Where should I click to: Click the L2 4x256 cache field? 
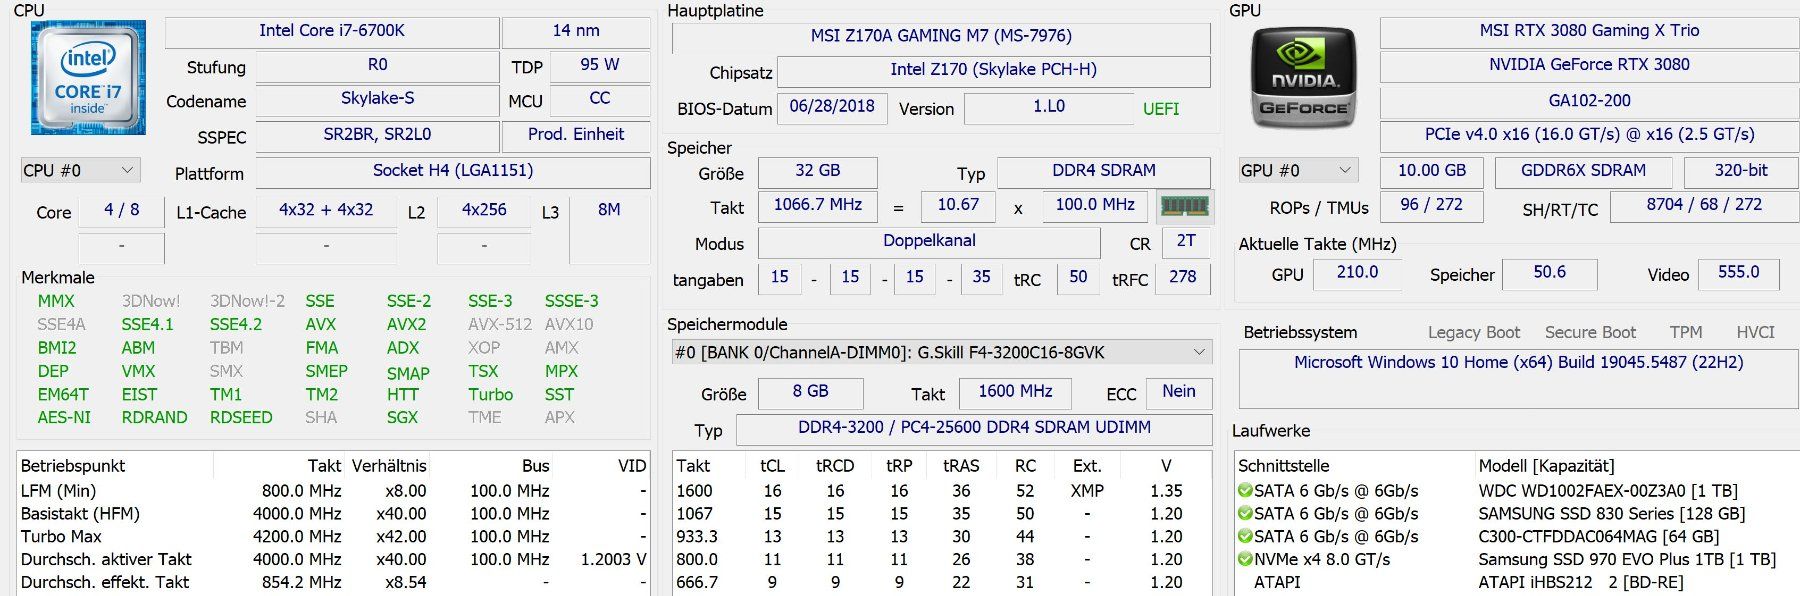tap(484, 211)
